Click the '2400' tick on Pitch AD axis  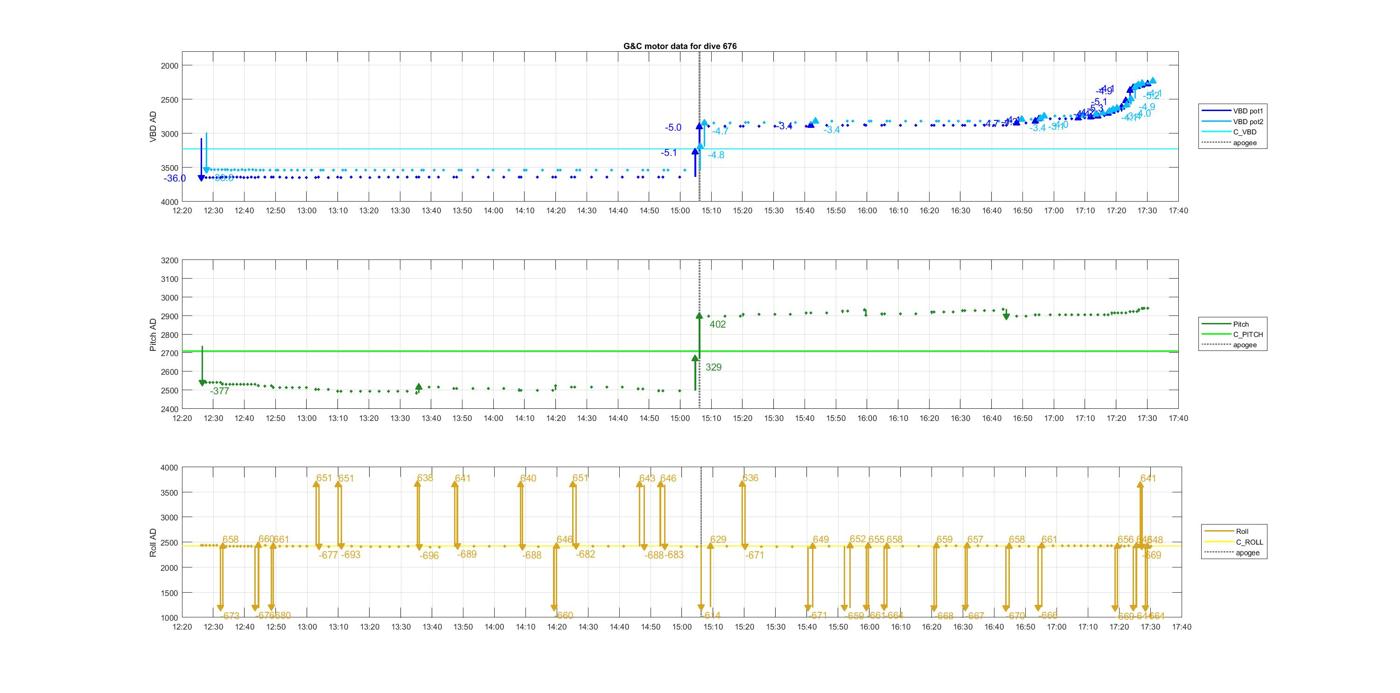pos(170,410)
